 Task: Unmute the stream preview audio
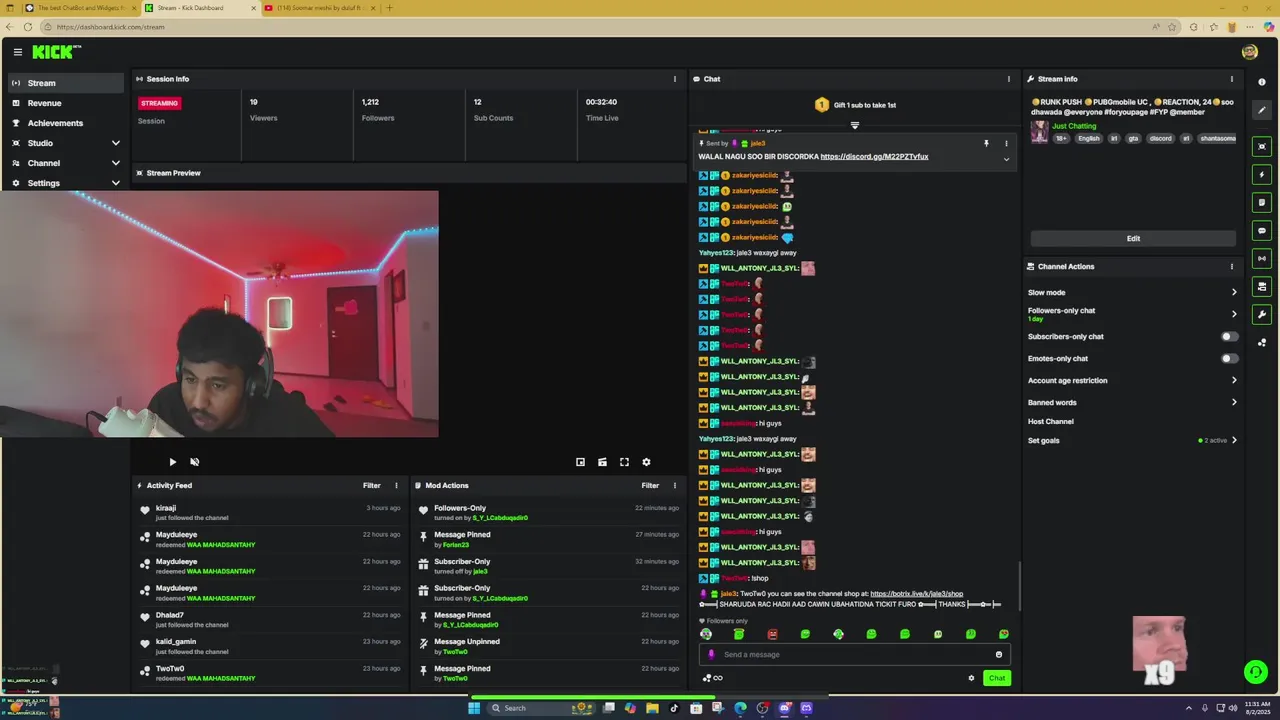[x=194, y=462]
